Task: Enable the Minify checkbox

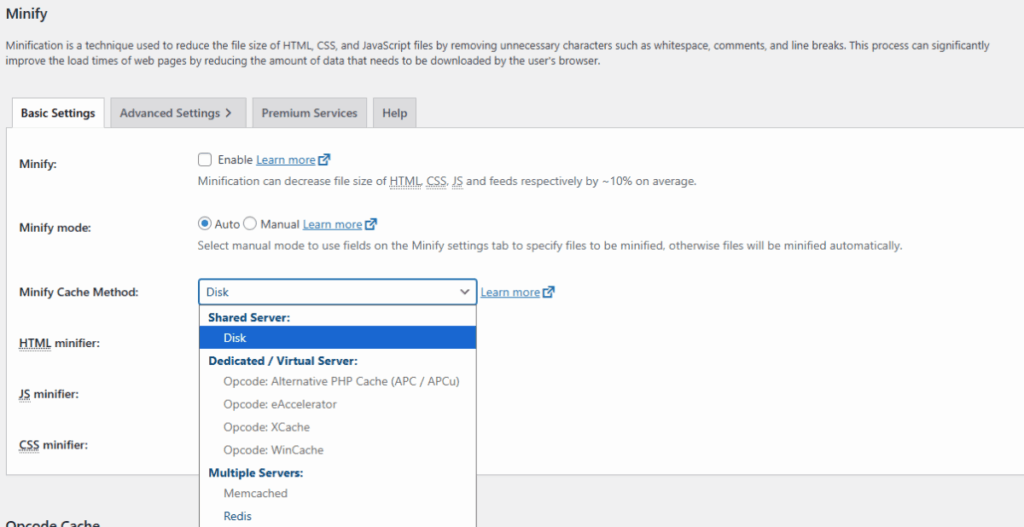Action: tap(205, 160)
